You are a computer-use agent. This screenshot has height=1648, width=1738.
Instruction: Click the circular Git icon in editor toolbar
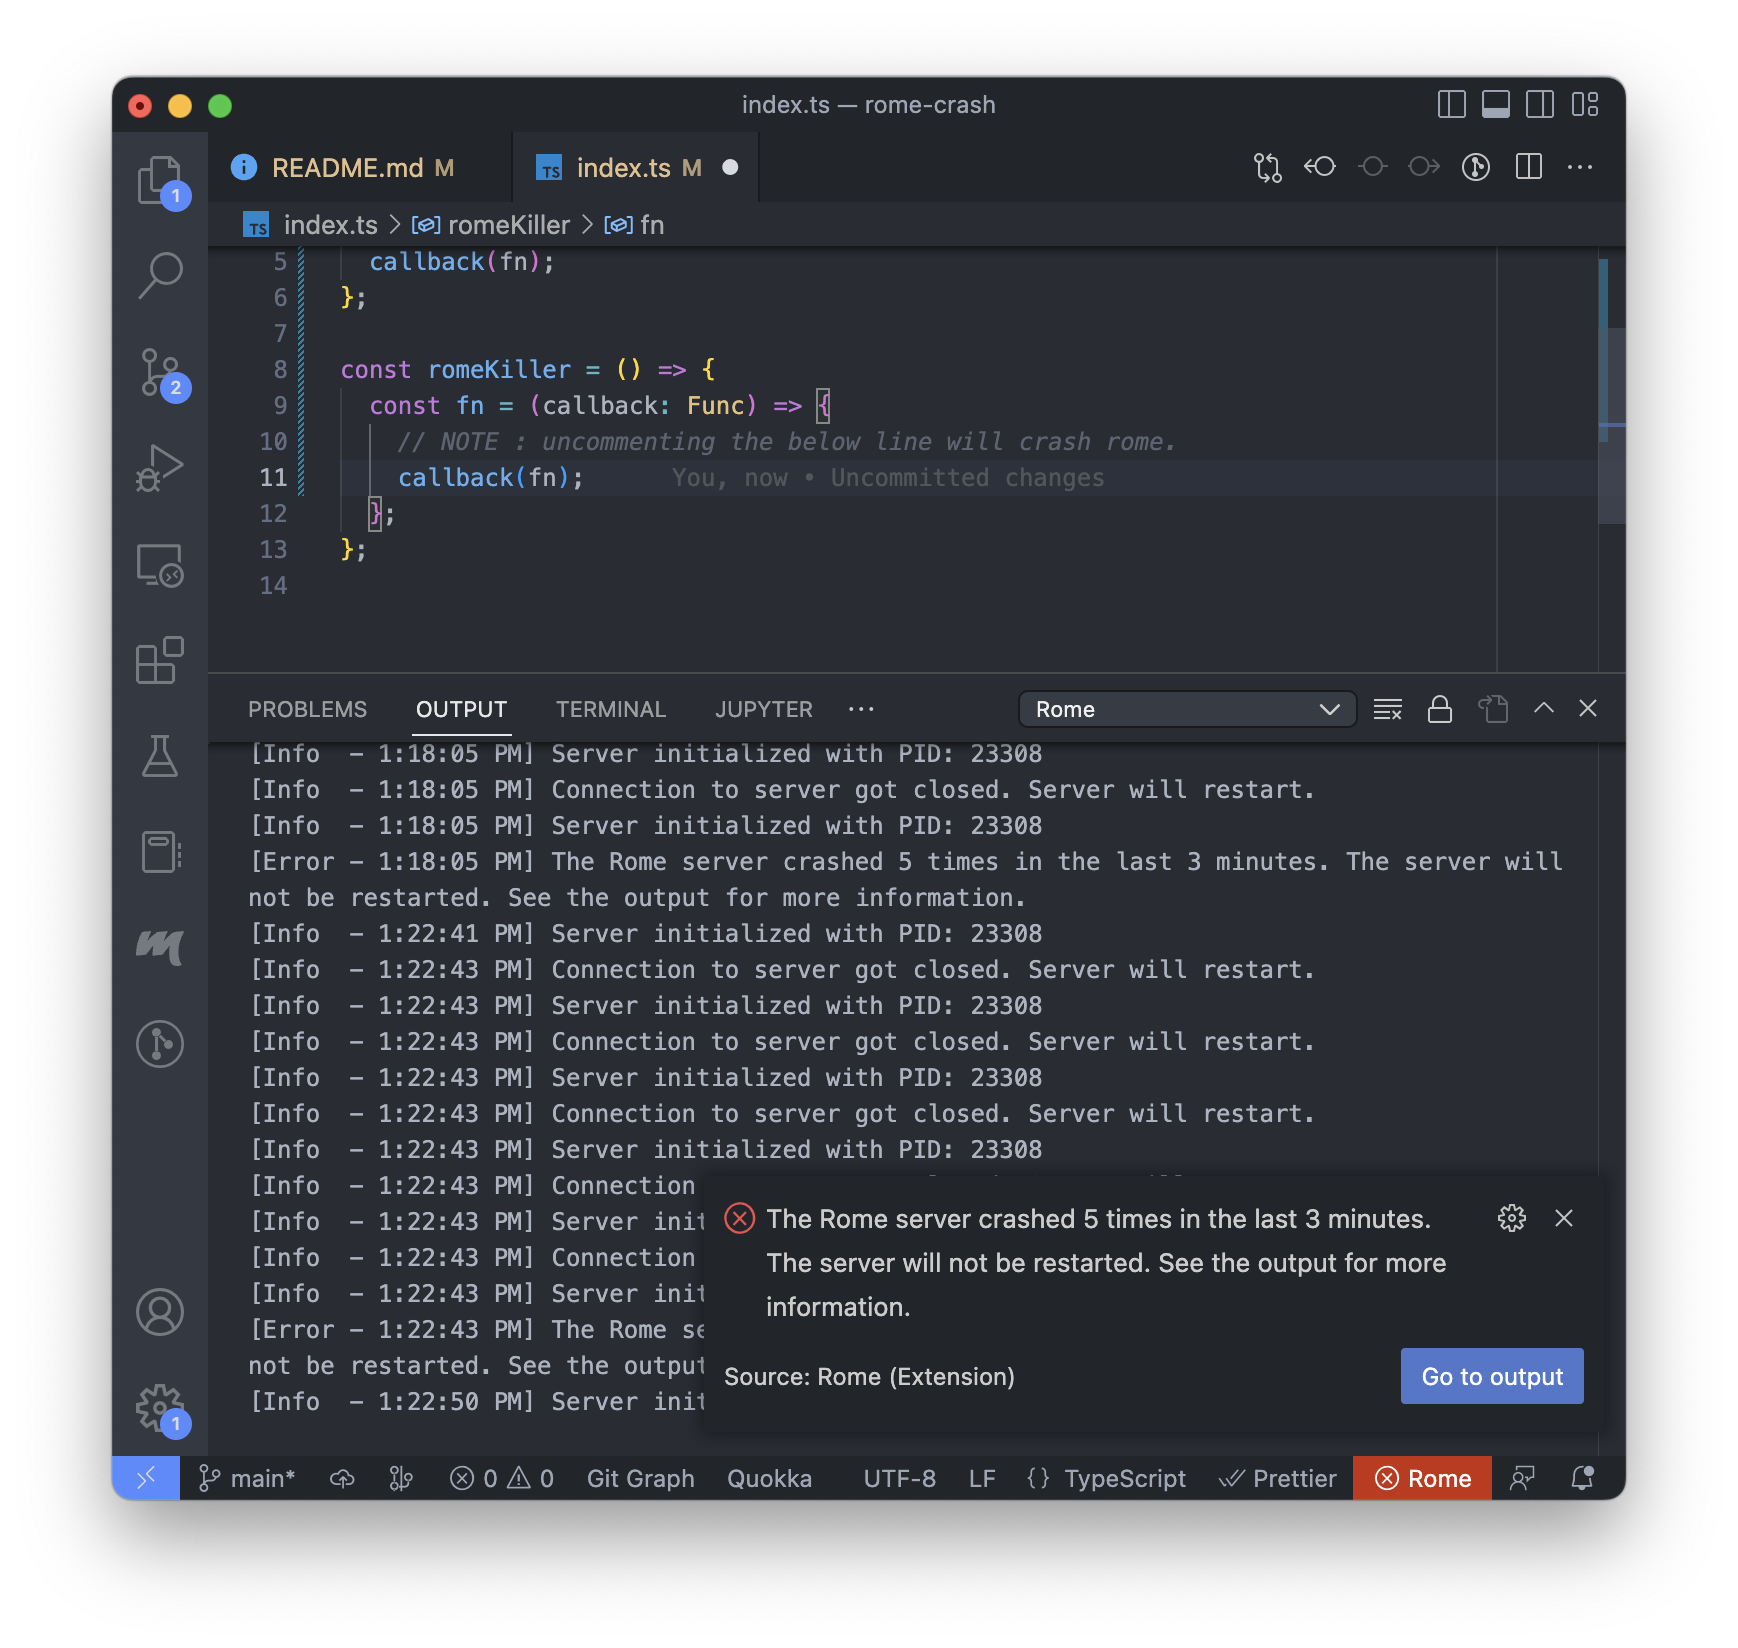point(1476,167)
